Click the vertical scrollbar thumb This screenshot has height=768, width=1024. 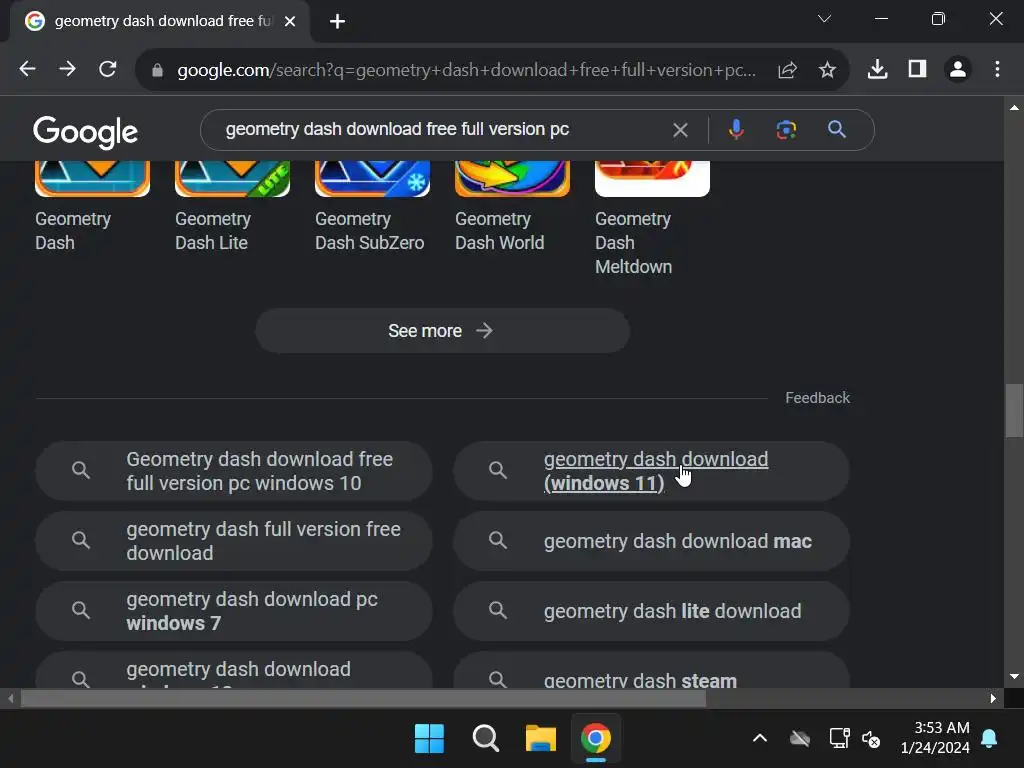click(x=1014, y=410)
